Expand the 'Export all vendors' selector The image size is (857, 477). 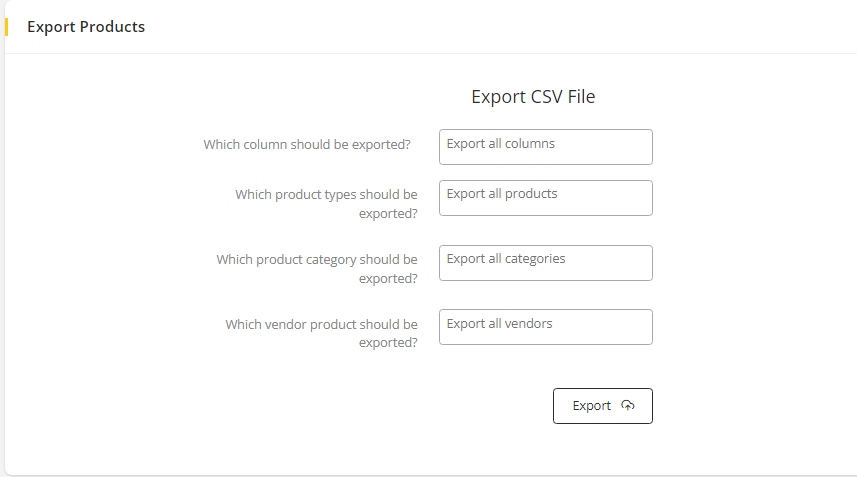click(x=545, y=327)
